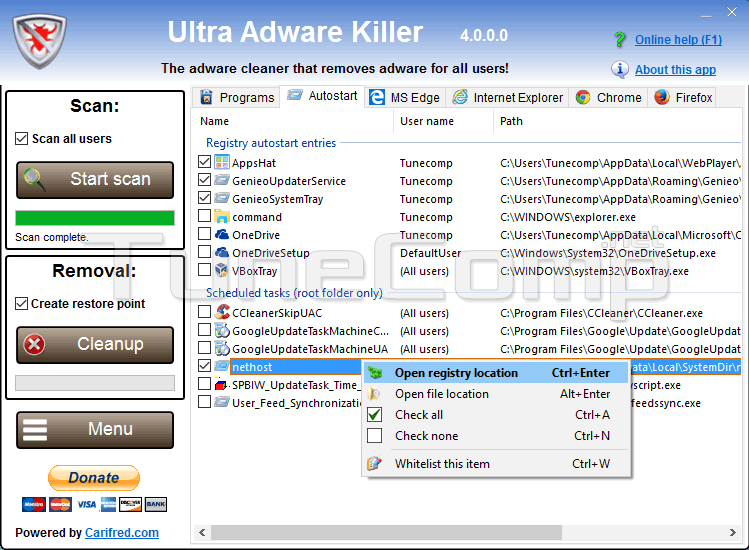
Task: Click the blue info icon beside About
Action: (620, 69)
